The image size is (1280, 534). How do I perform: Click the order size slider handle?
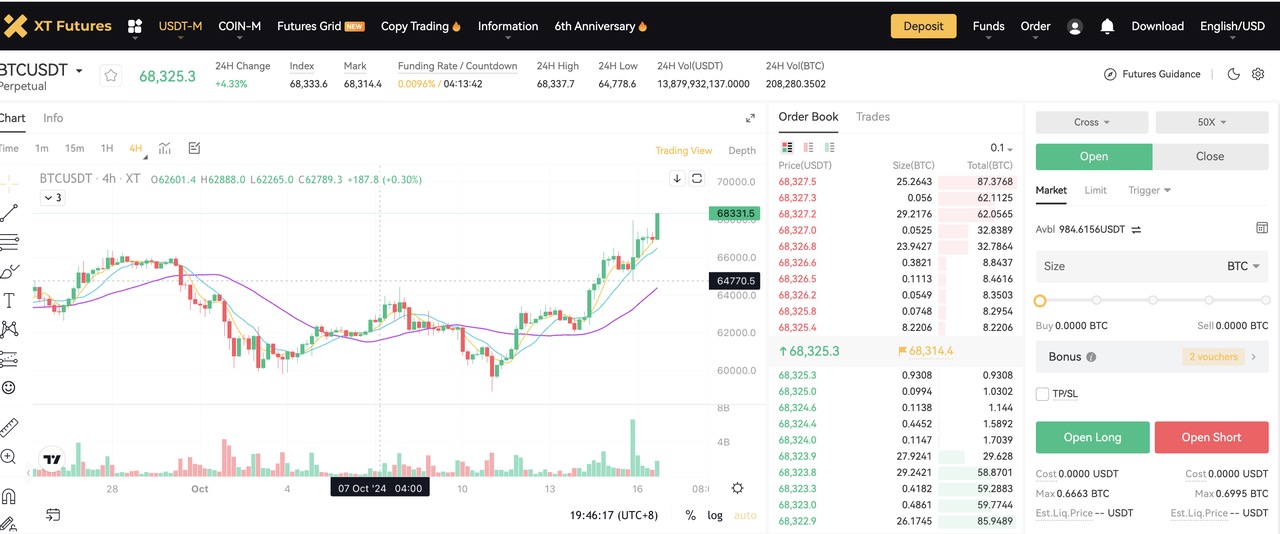1040,300
